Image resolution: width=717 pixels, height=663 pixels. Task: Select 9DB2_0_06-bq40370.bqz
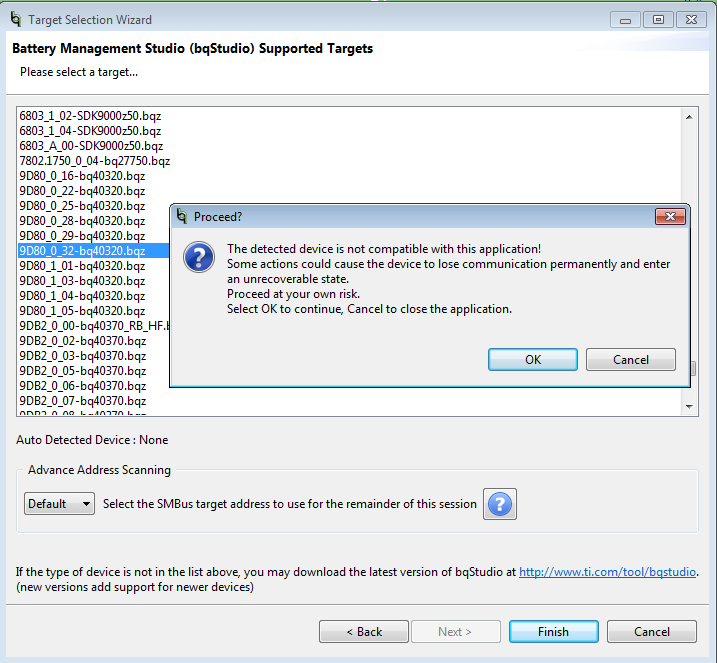83,386
